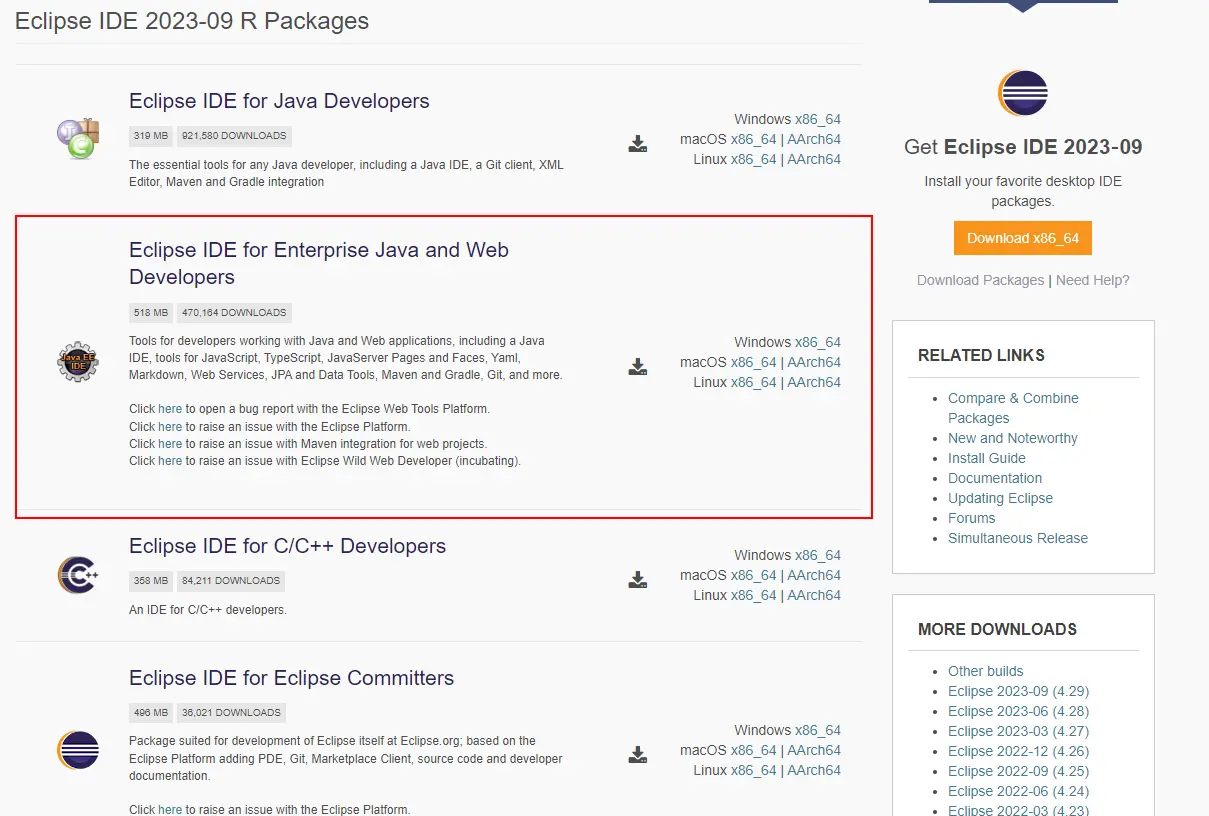Download macOS AArch64 for Java Developers
Viewport: 1209px width, 816px height.
click(814, 139)
